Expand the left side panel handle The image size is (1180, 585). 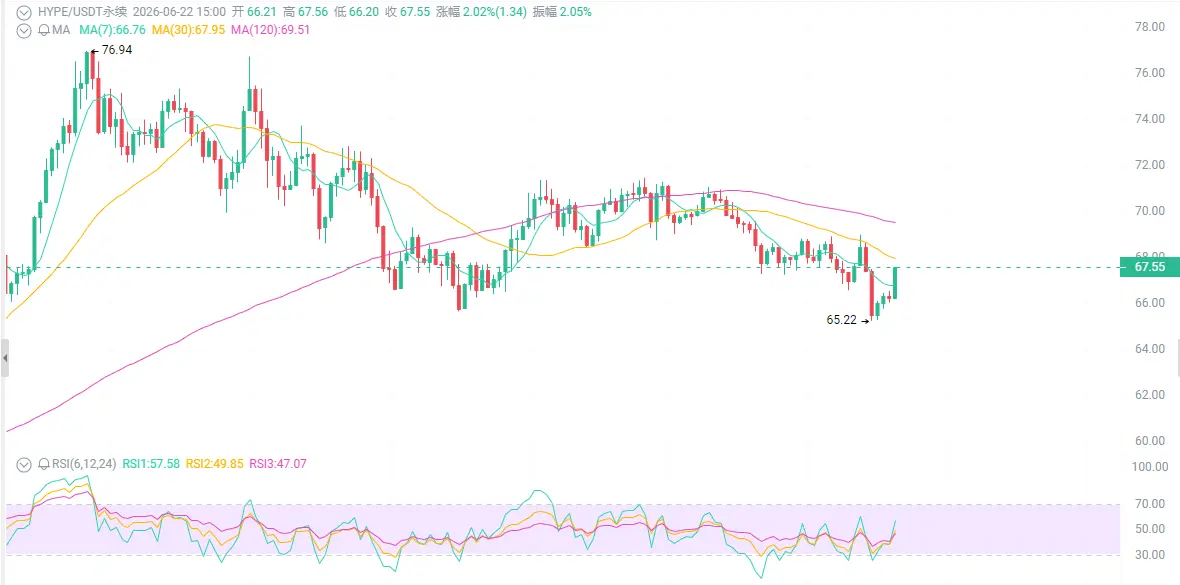point(5,358)
